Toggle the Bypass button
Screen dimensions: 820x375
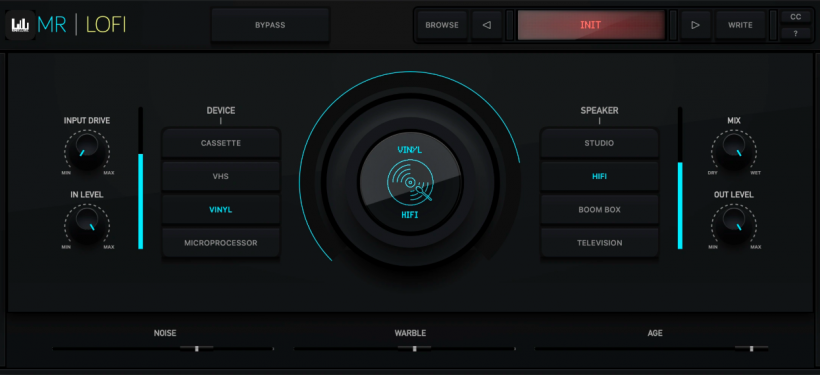click(270, 25)
